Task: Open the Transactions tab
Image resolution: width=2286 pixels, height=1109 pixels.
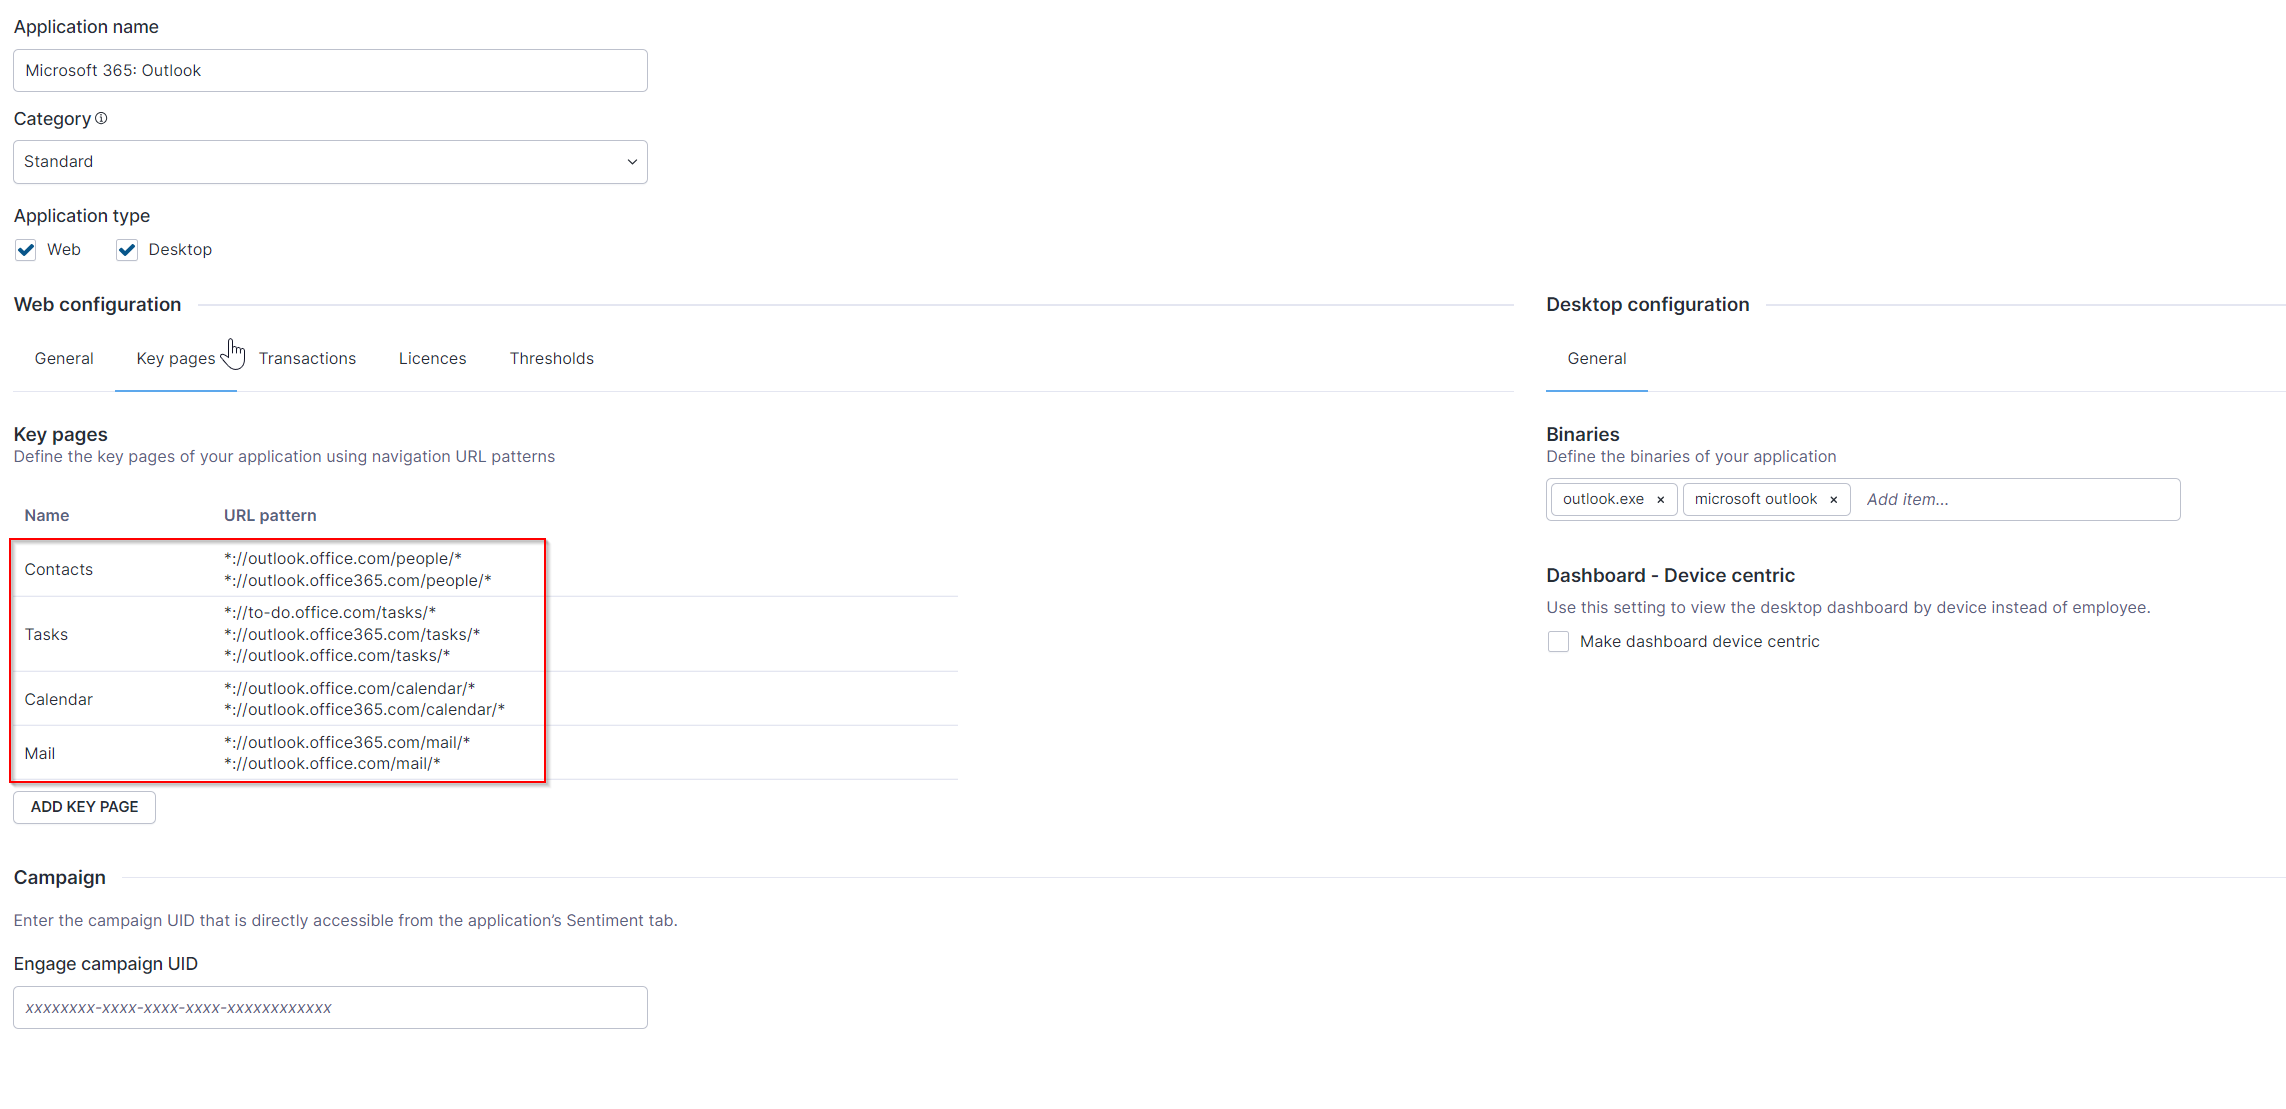Action: click(307, 358)
